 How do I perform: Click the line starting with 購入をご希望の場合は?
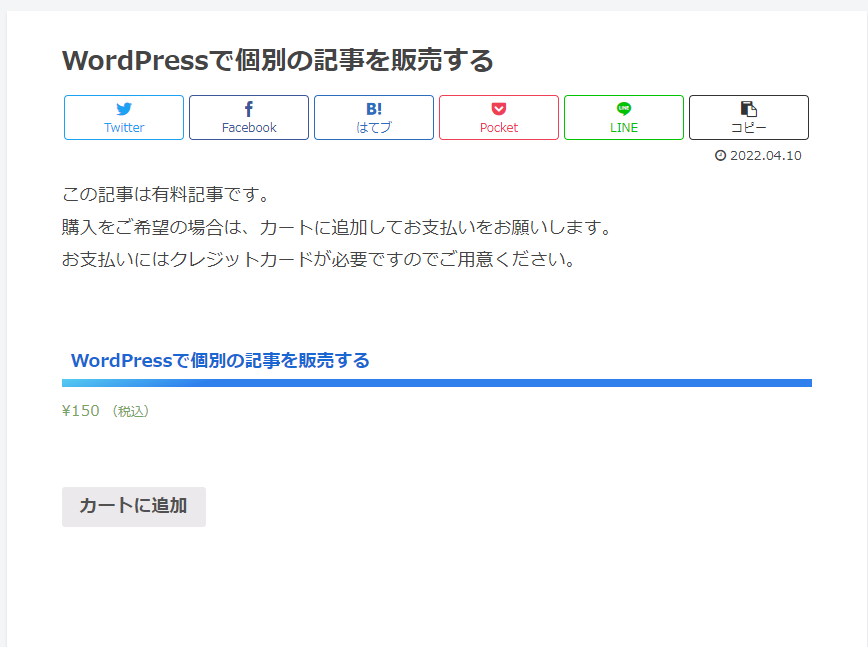tap(337, 227)
